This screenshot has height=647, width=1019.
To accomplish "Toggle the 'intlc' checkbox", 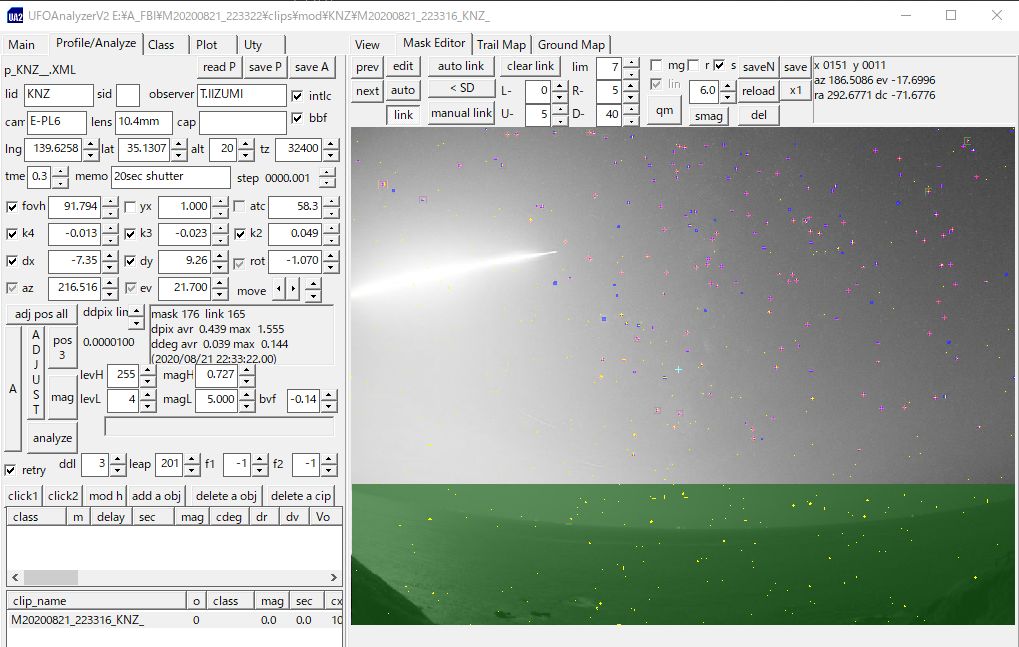I will [x=297, y=96].
